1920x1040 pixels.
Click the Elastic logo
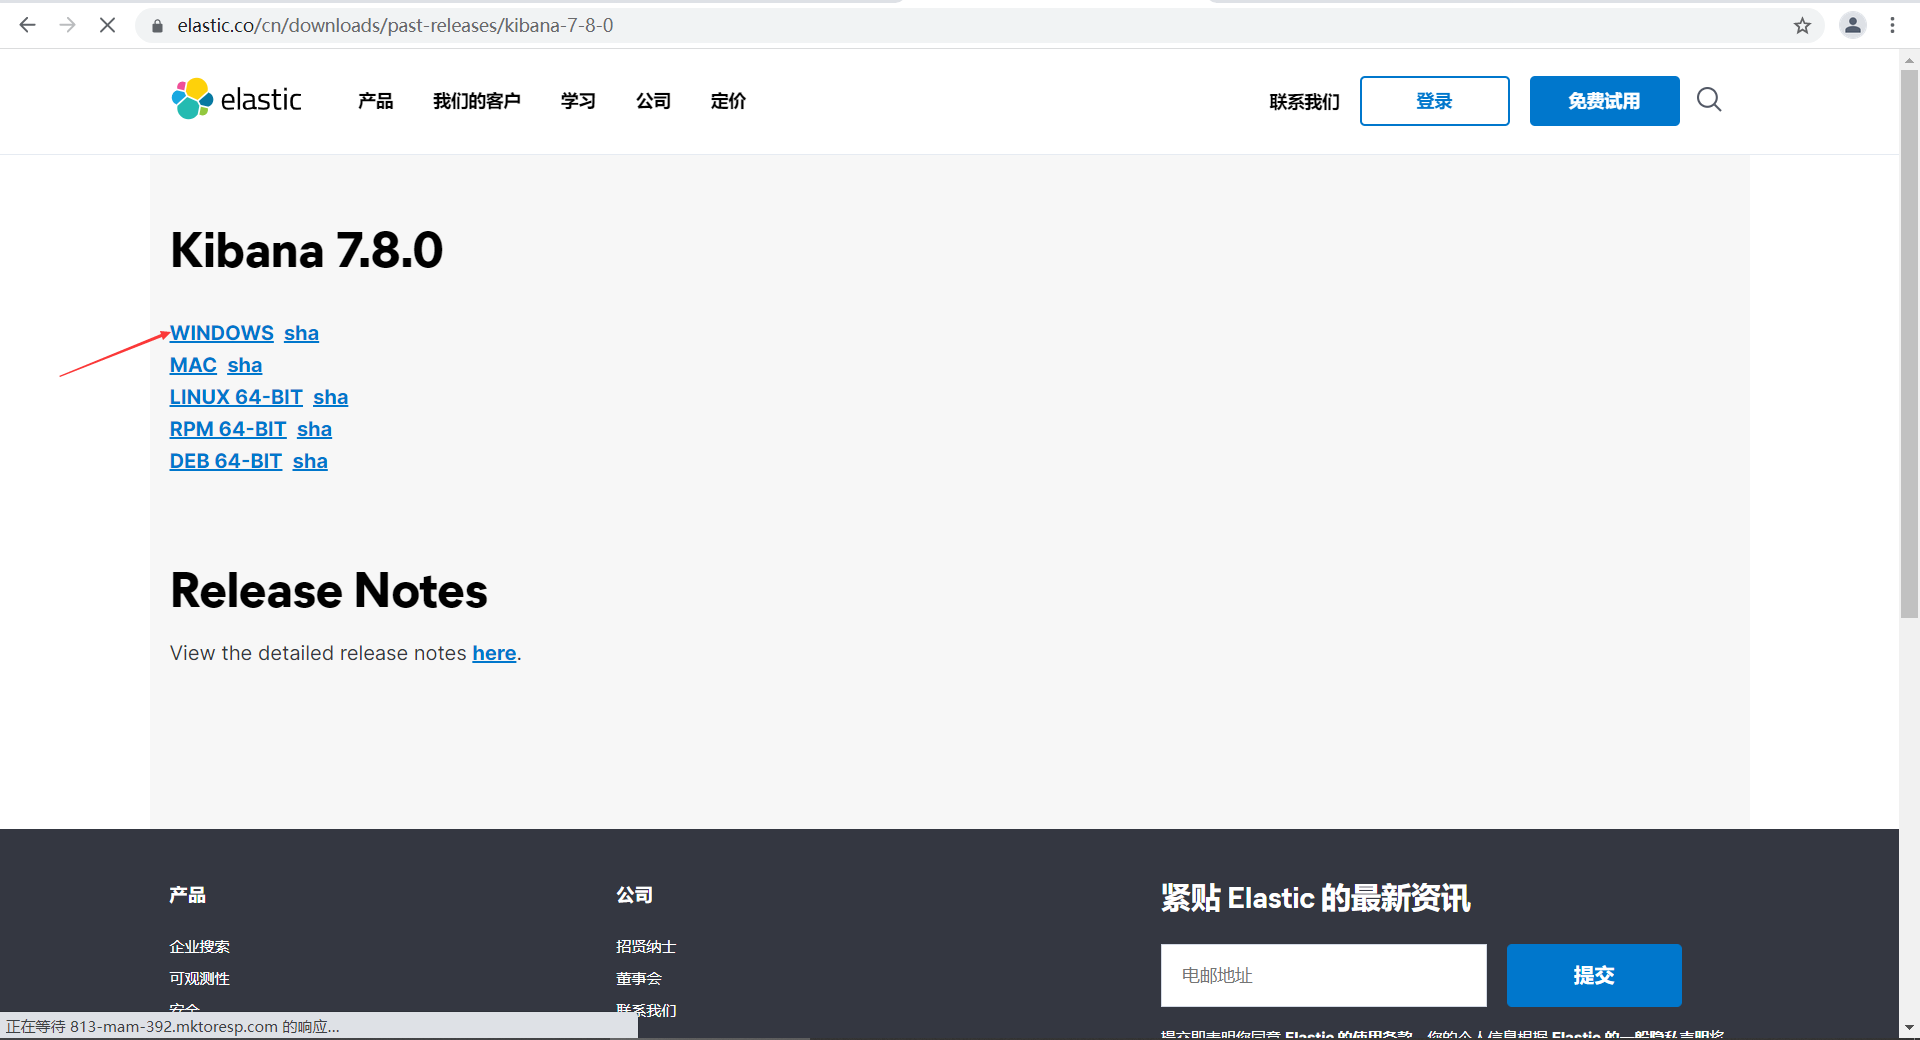[x=237, y=98]
